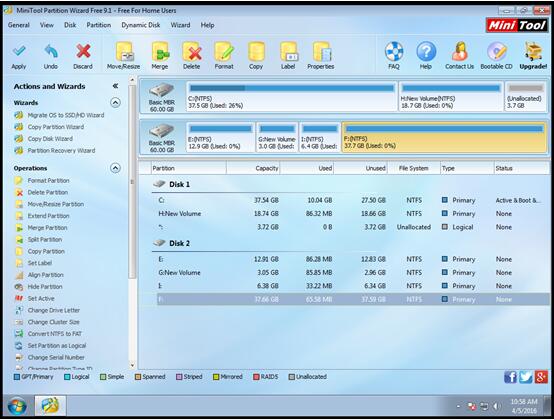Click the Help question mark icon
The width and height of the screenshot is (554, 420).
pos(426,51)
